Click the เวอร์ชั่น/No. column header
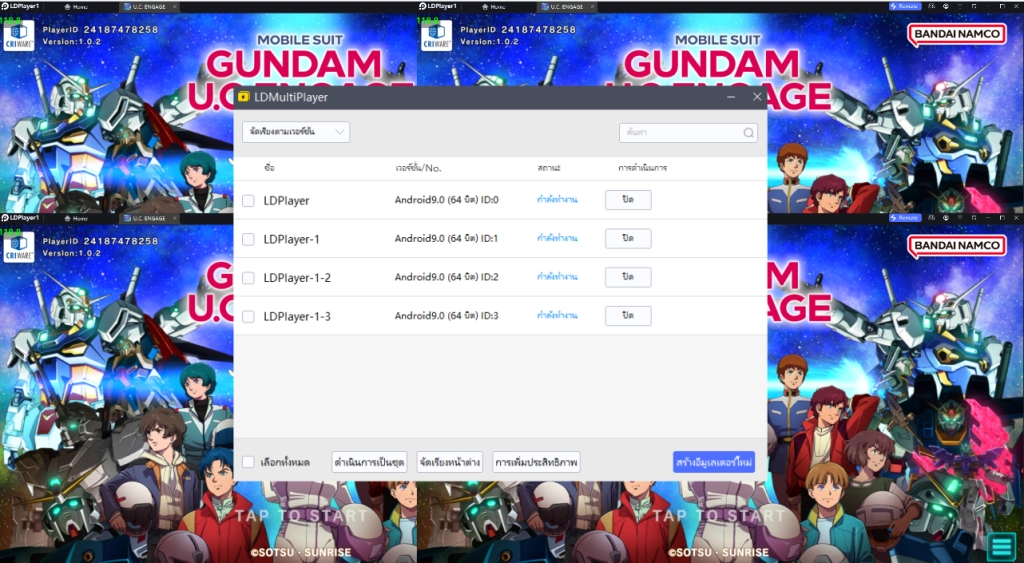Viewport: 1024px width, 563px height. 418,168
